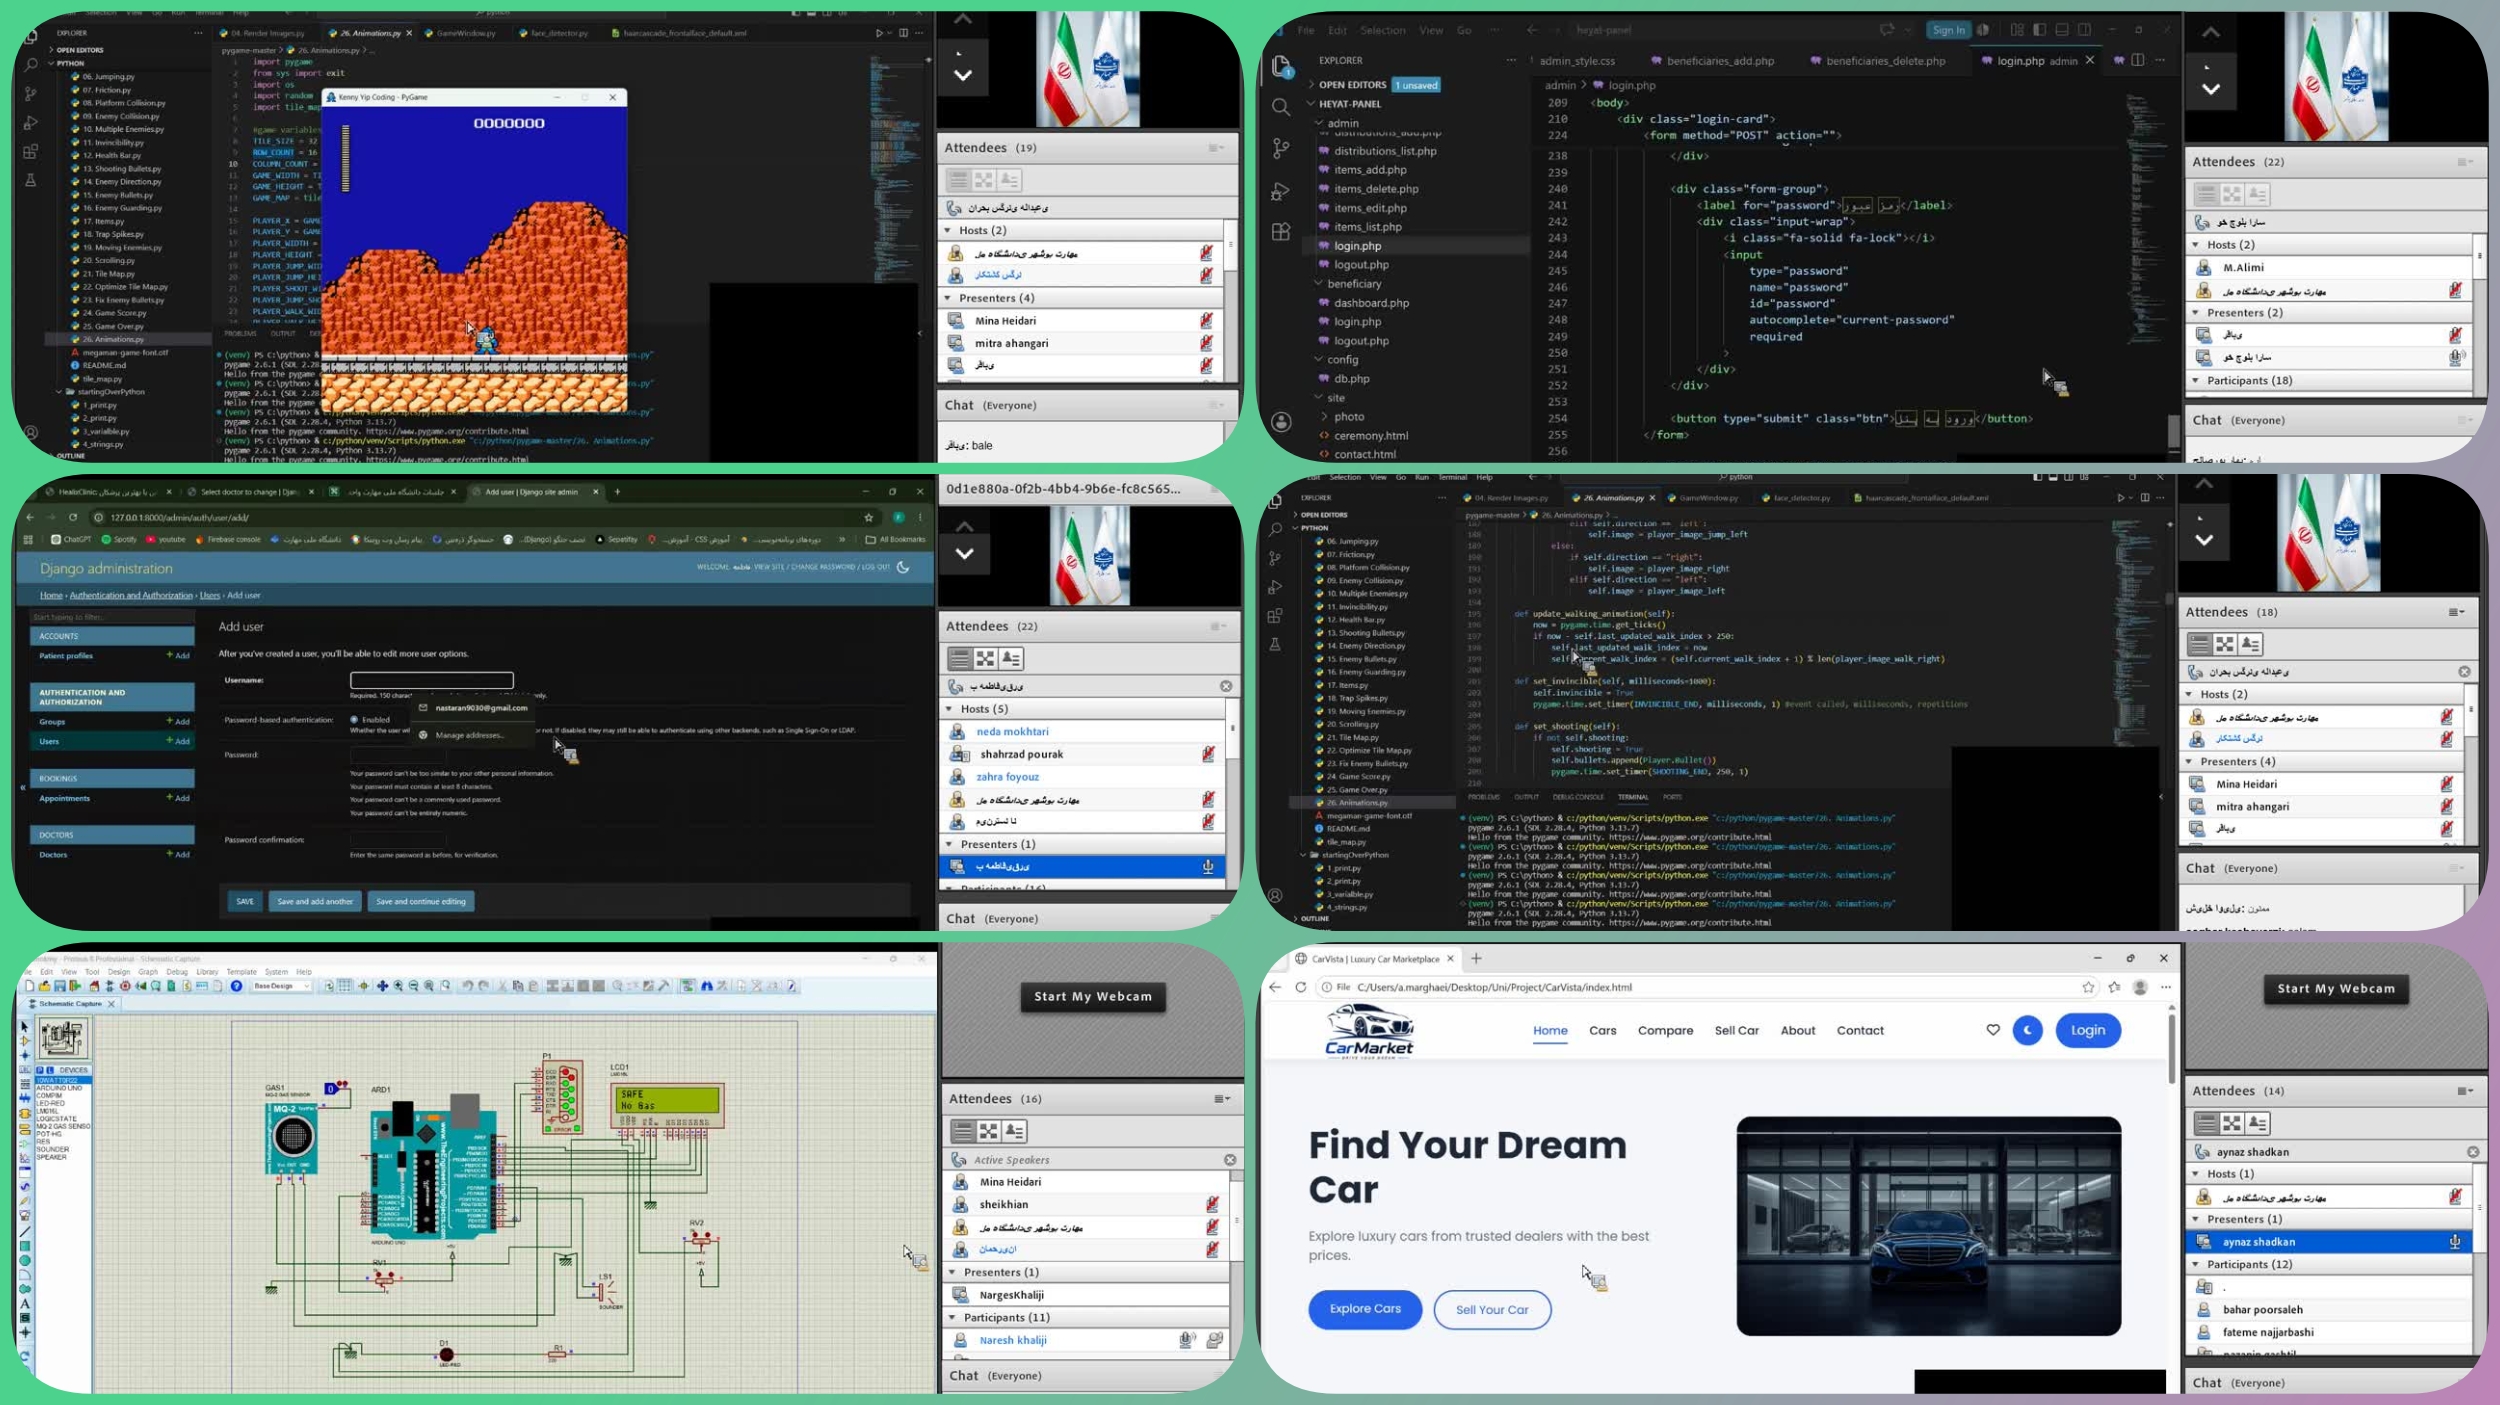2500x1405 pixels.
Task: Click the login.php editor vertical scrollbar thumb
Action: click(x=2174, y=431)
